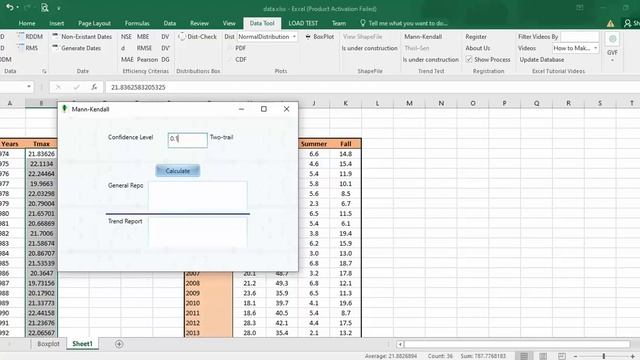Open the Insert ribbon tab
Viewport: 640px width, 360px height.
pyautogui.click(x=56, y=23)
